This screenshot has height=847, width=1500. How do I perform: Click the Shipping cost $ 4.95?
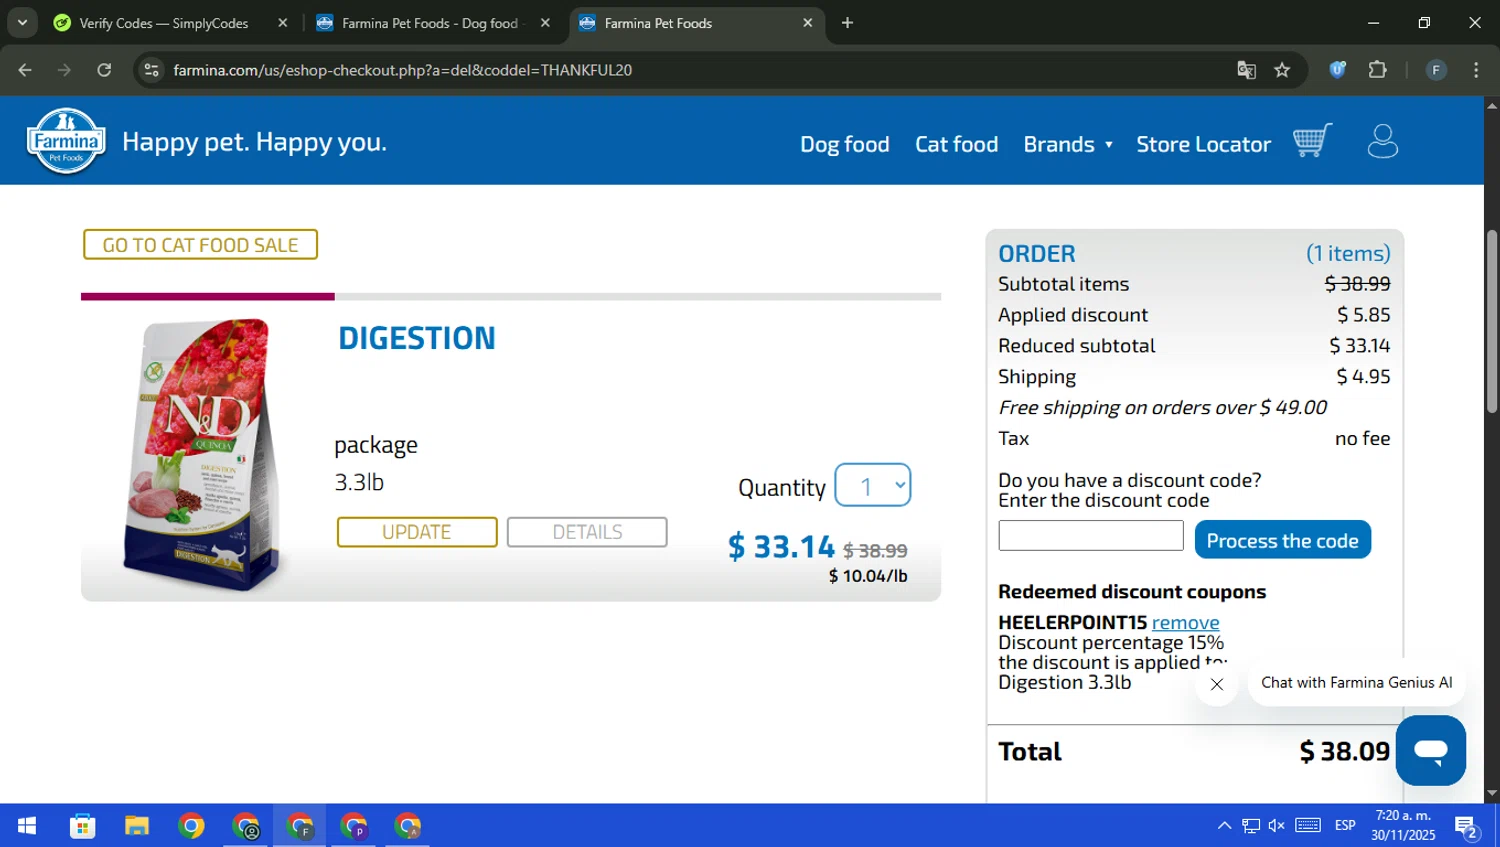[1363, 377]
